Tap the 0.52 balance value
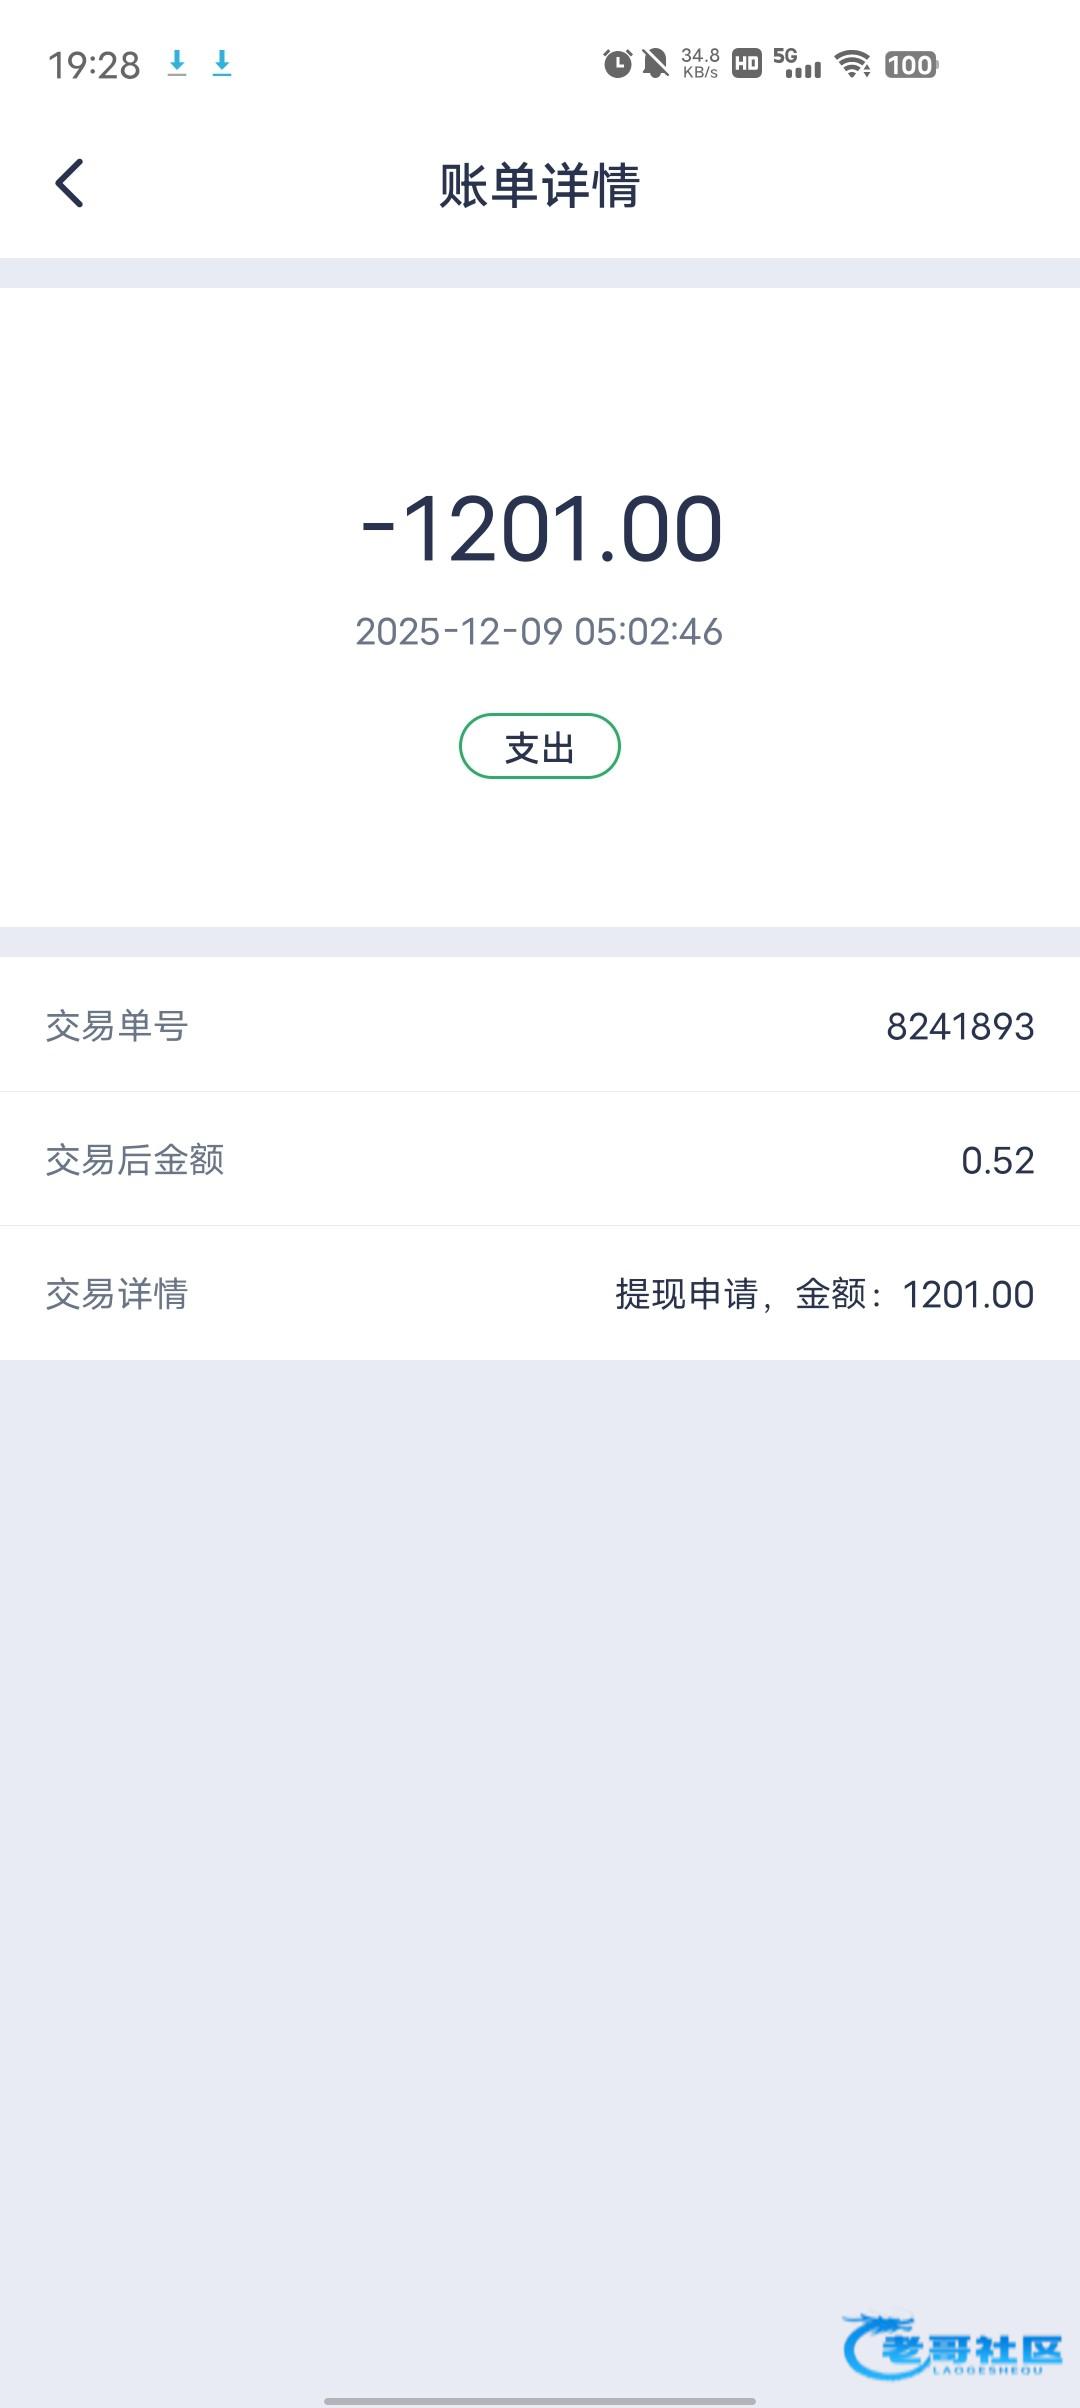The height and width of the screenshot is (2408, 1080). (997, 1161)
